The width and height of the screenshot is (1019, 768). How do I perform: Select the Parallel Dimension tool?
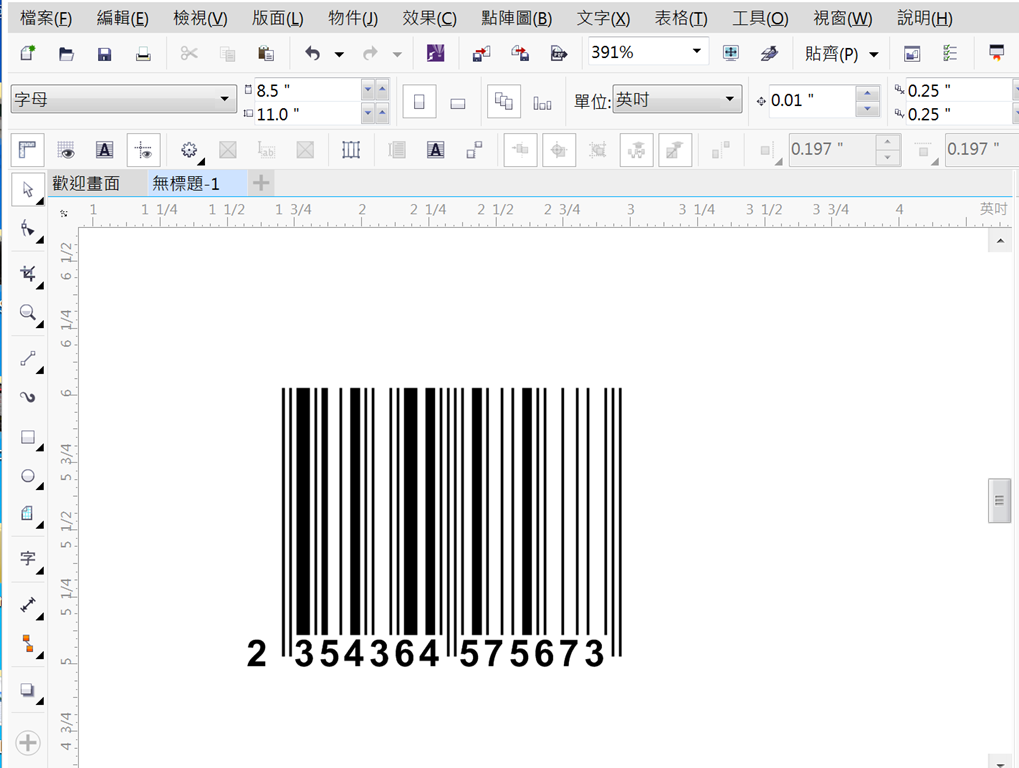[x=27, y=605]
